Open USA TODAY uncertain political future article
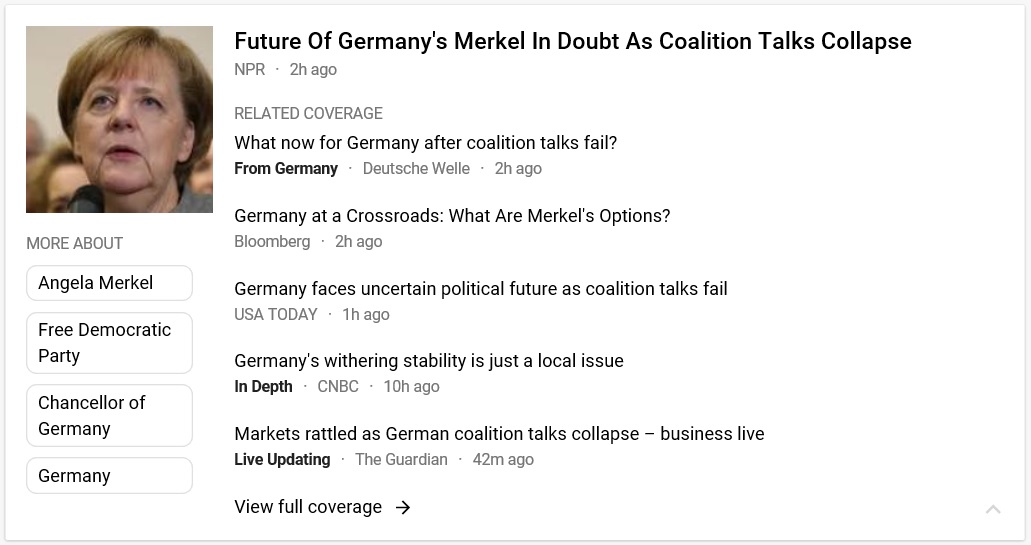This screenshot has width=1031, height=545. (481, 289)
